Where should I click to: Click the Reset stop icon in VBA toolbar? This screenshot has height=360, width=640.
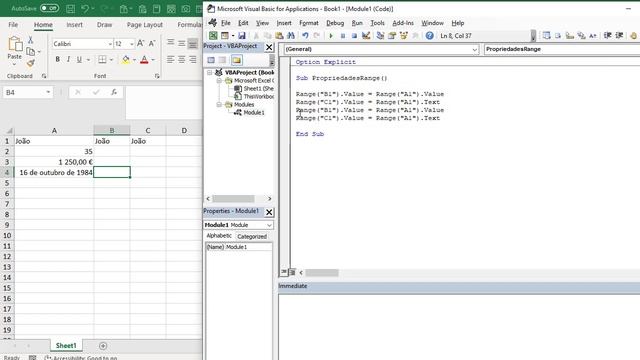[354, 36]
